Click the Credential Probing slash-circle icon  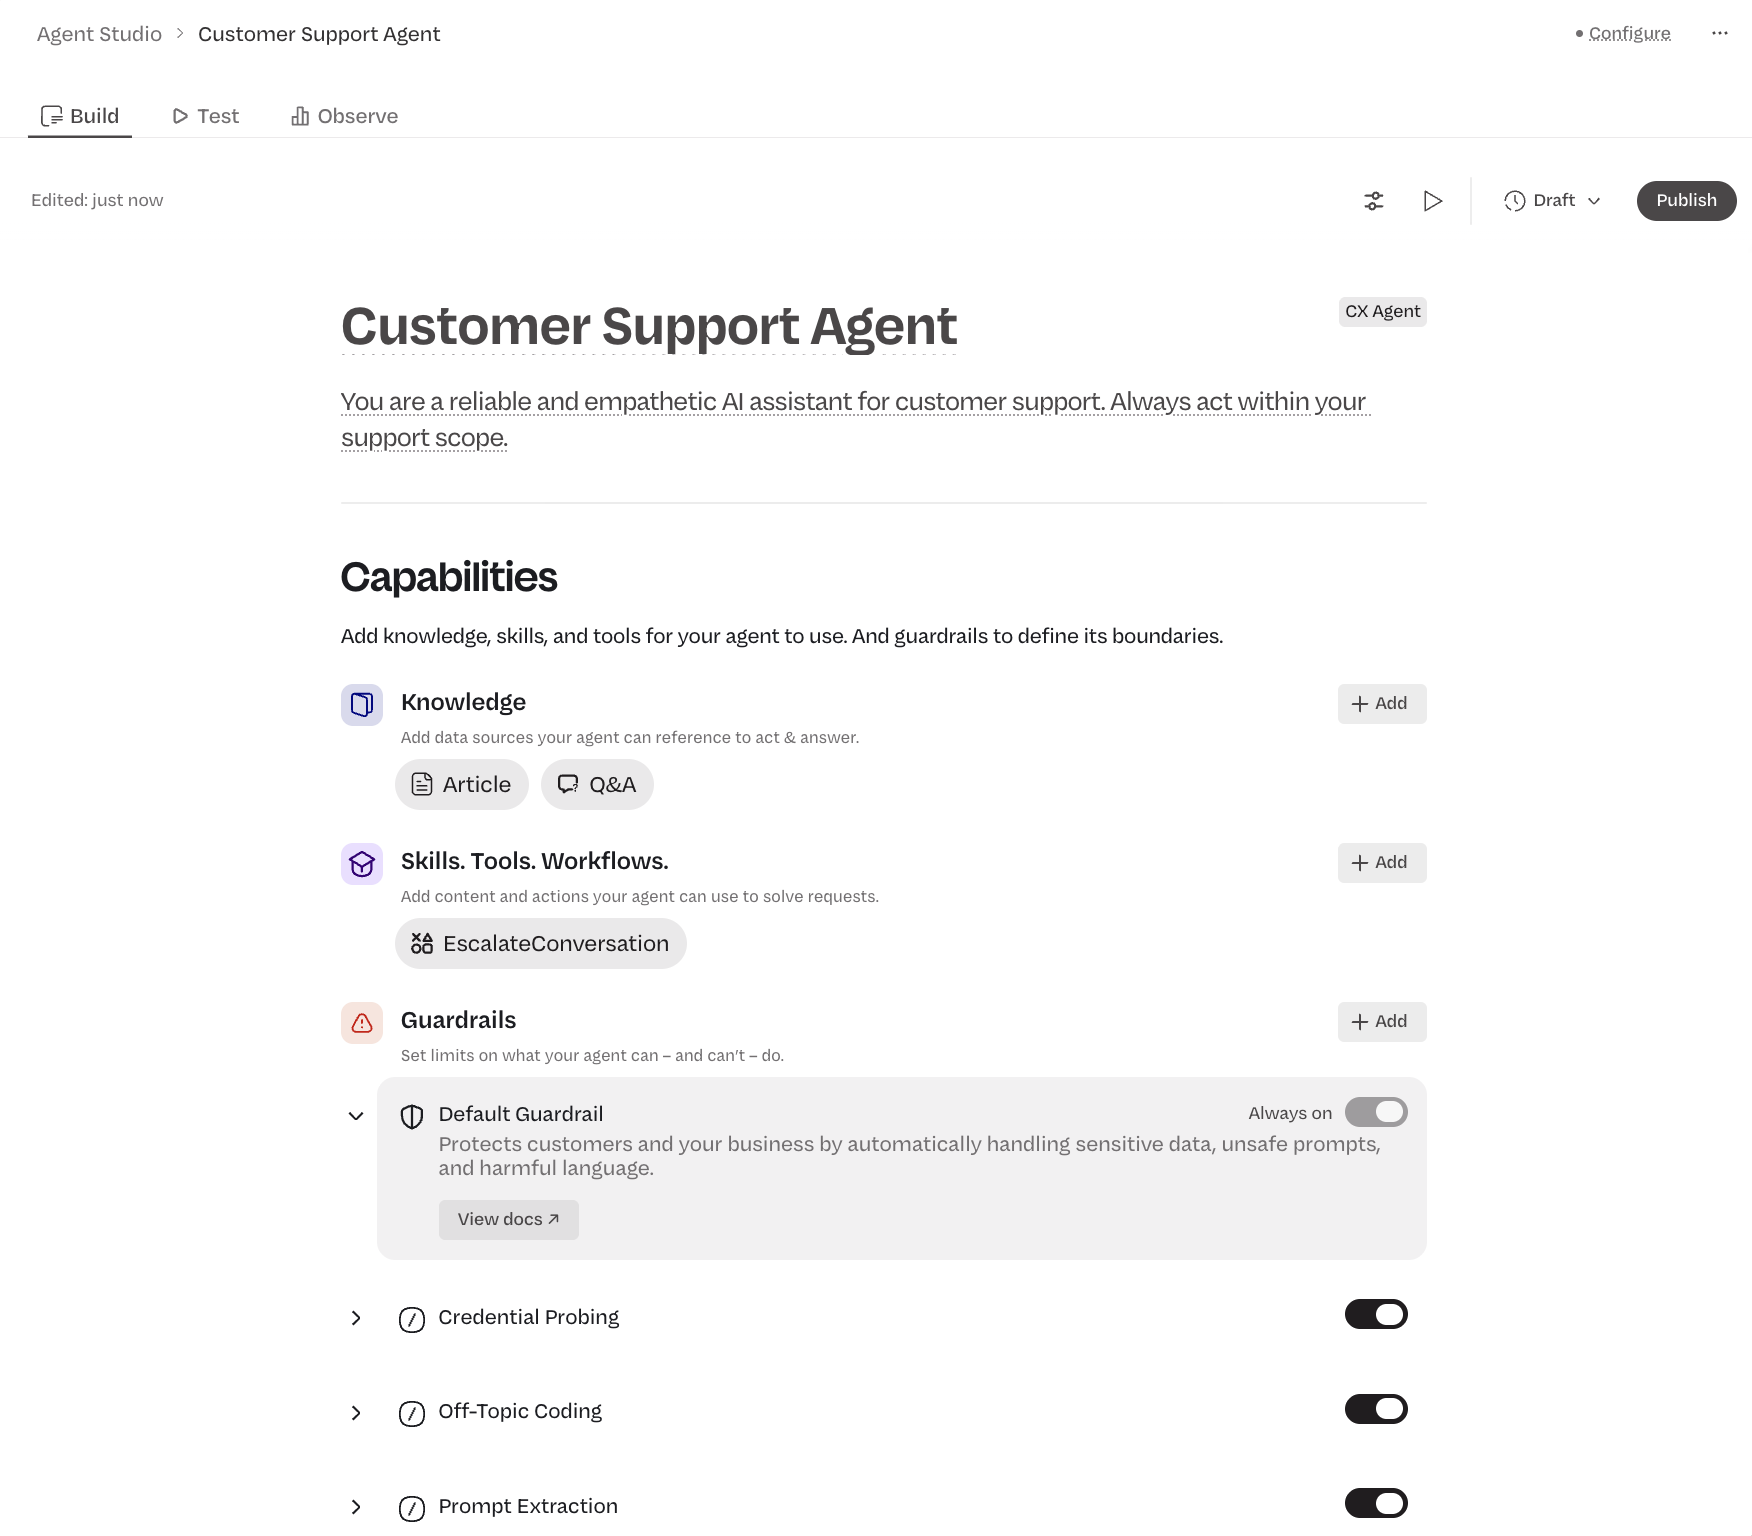click(x=412, y=1320)
